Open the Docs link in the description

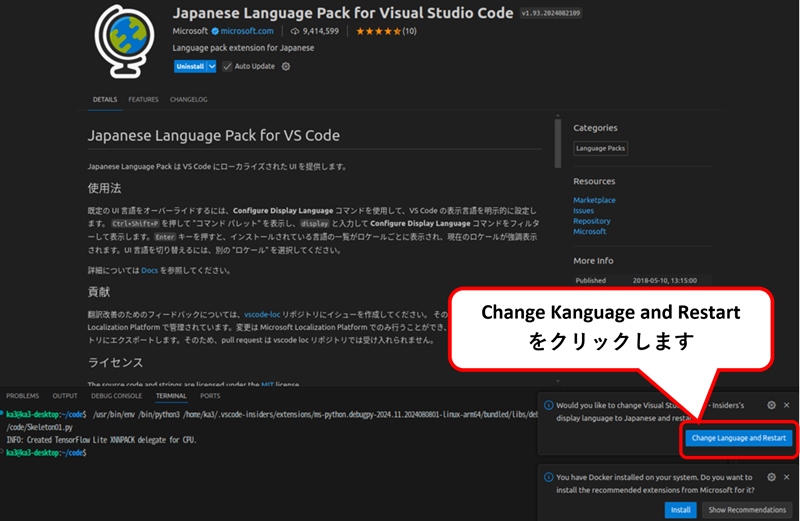(x=149, y=270)
